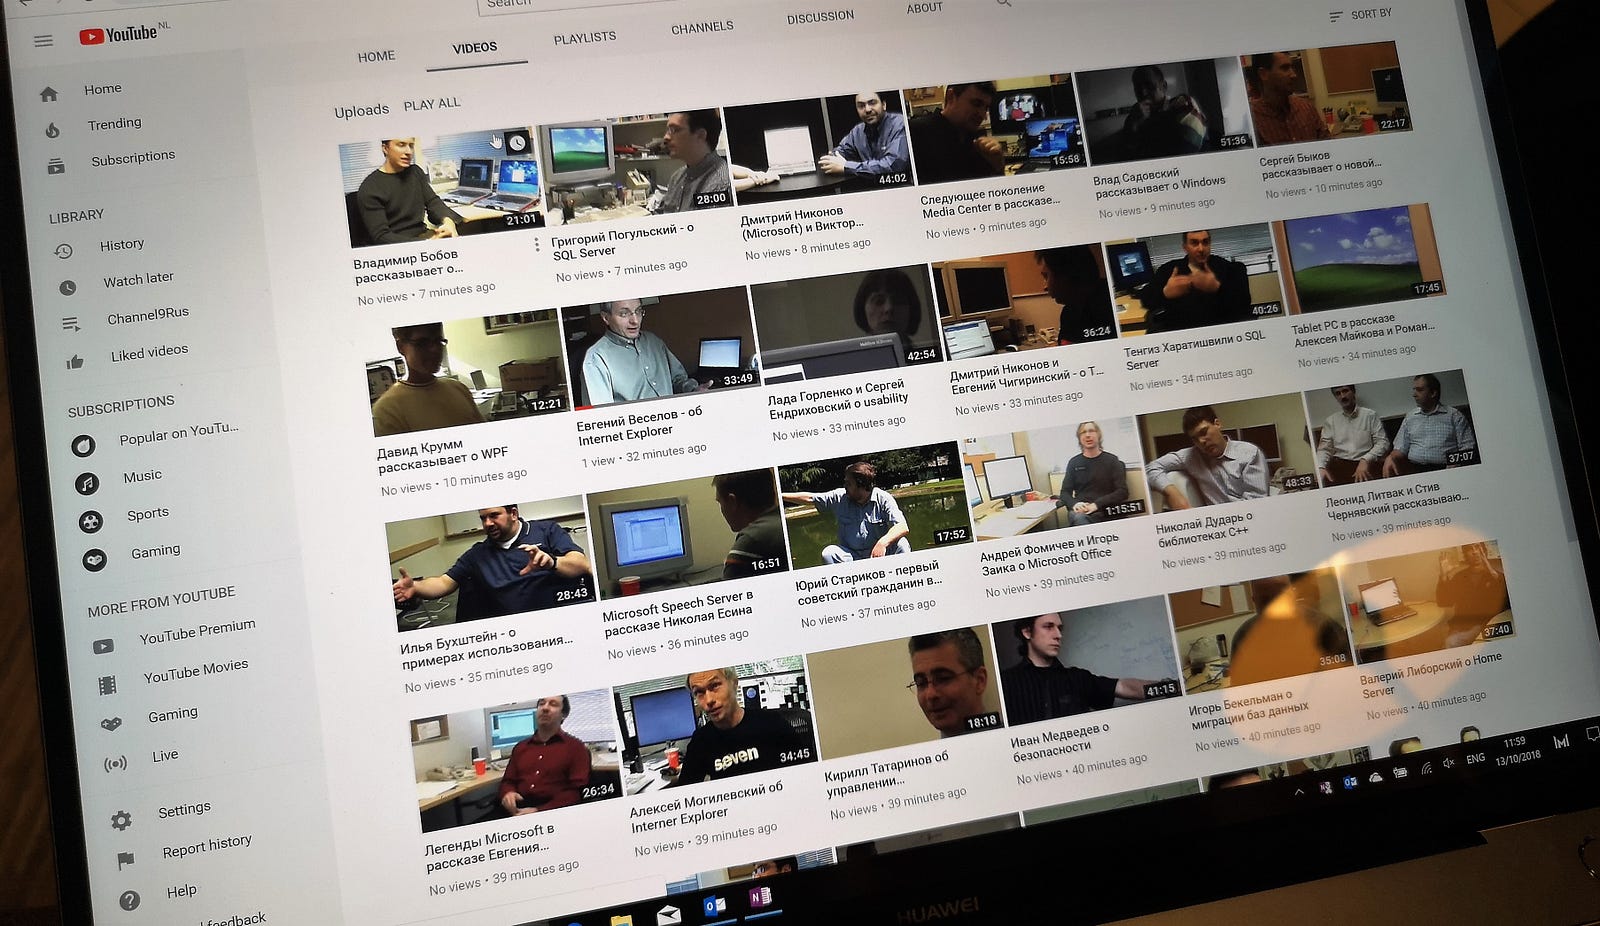Click the YouTube Movies film icon
This screenshot has height=926, width=1600.
pyautogui.click(x=107, y=685)
